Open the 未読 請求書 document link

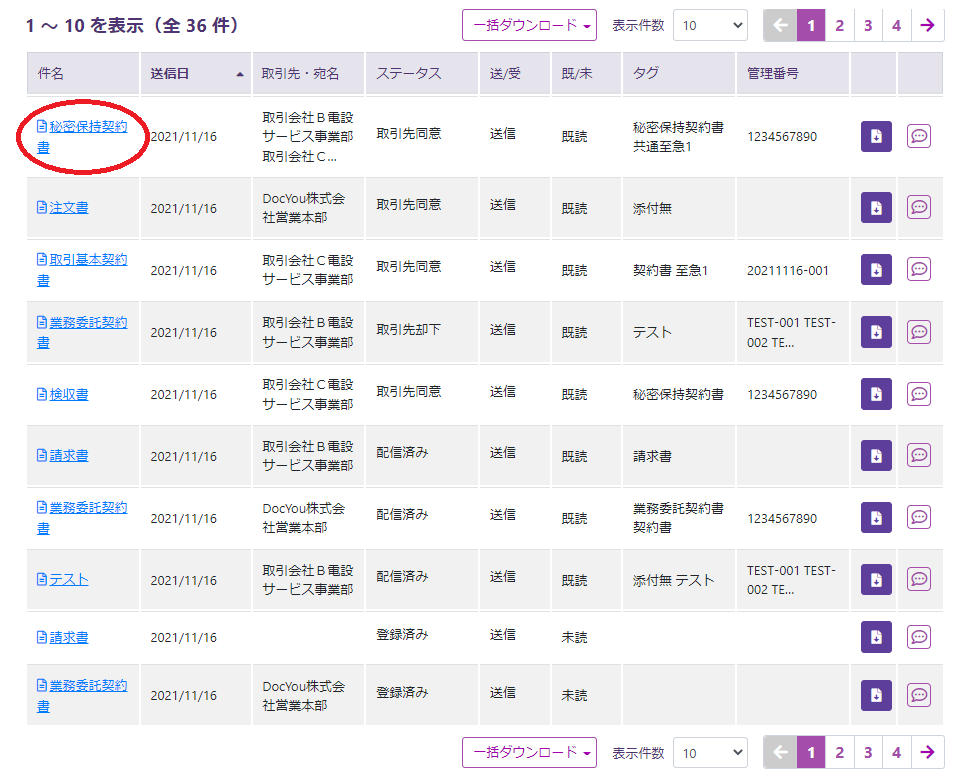point(63,637)
